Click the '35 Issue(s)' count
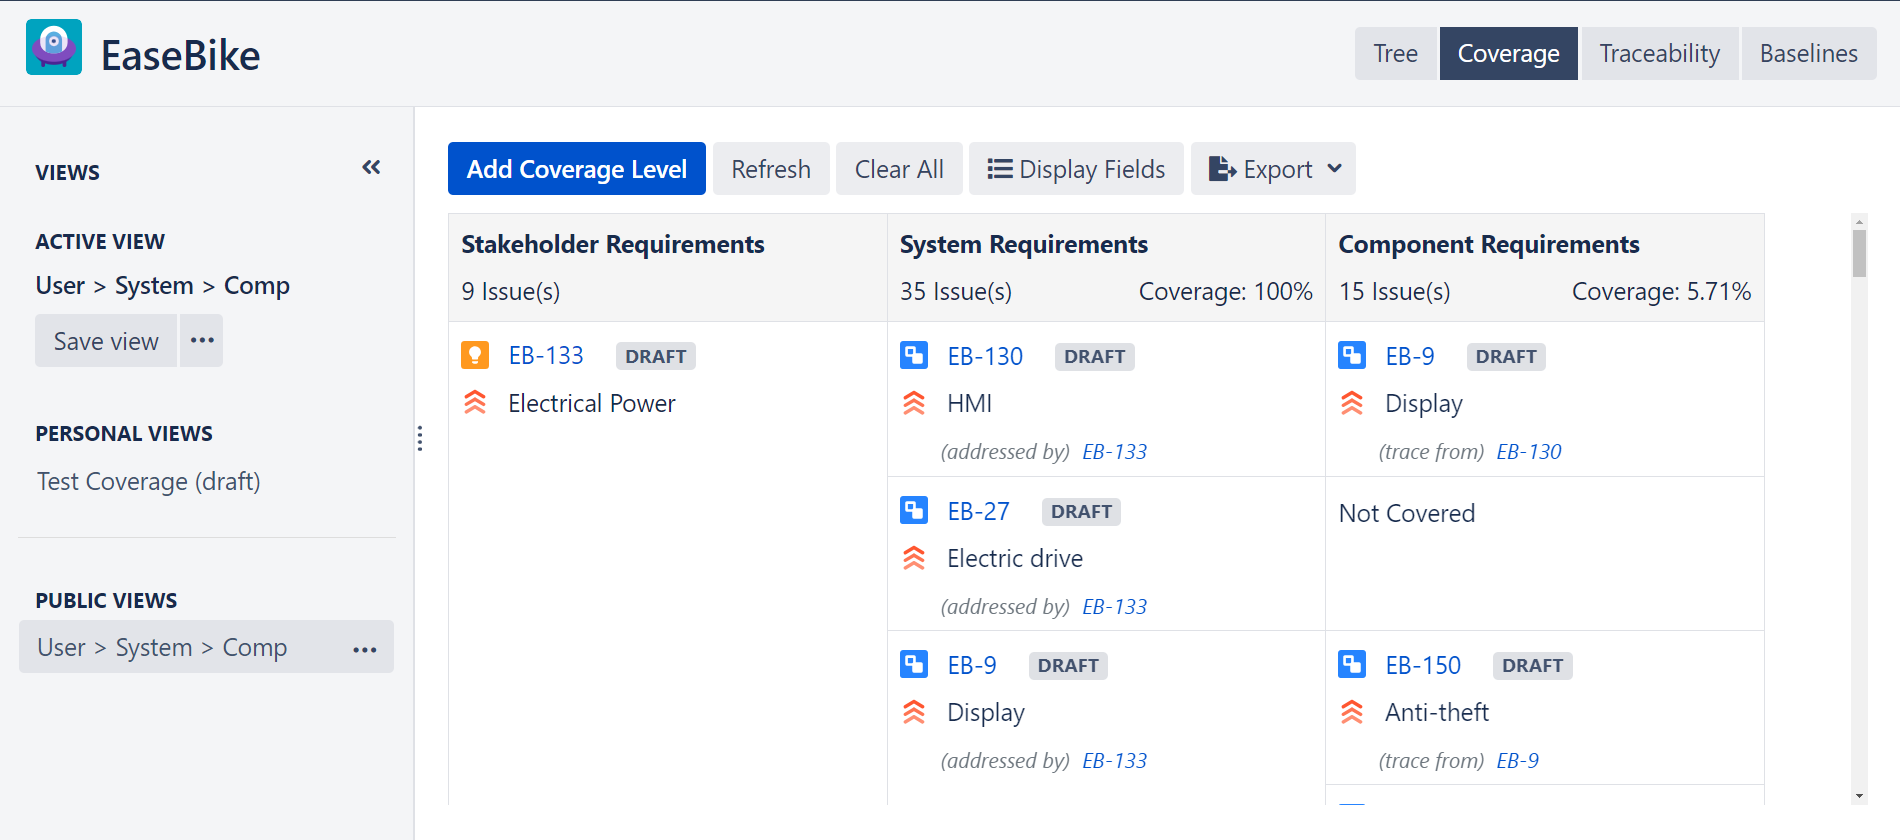 (956, 291)
